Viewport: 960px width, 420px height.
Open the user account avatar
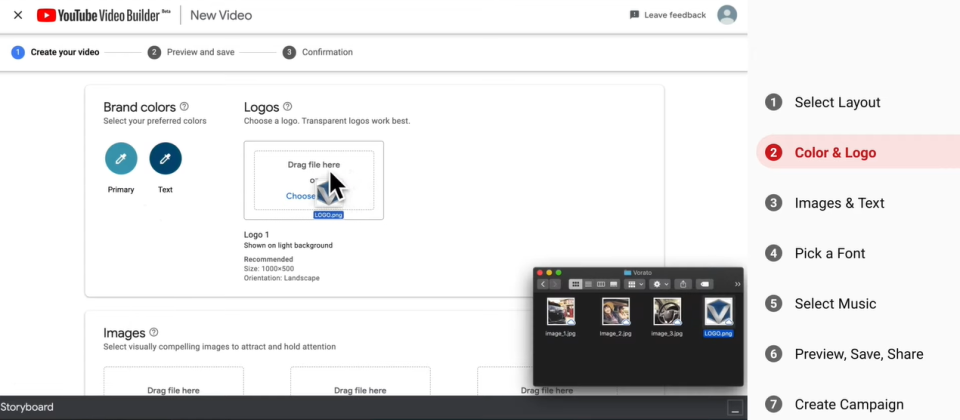(727, 15)
